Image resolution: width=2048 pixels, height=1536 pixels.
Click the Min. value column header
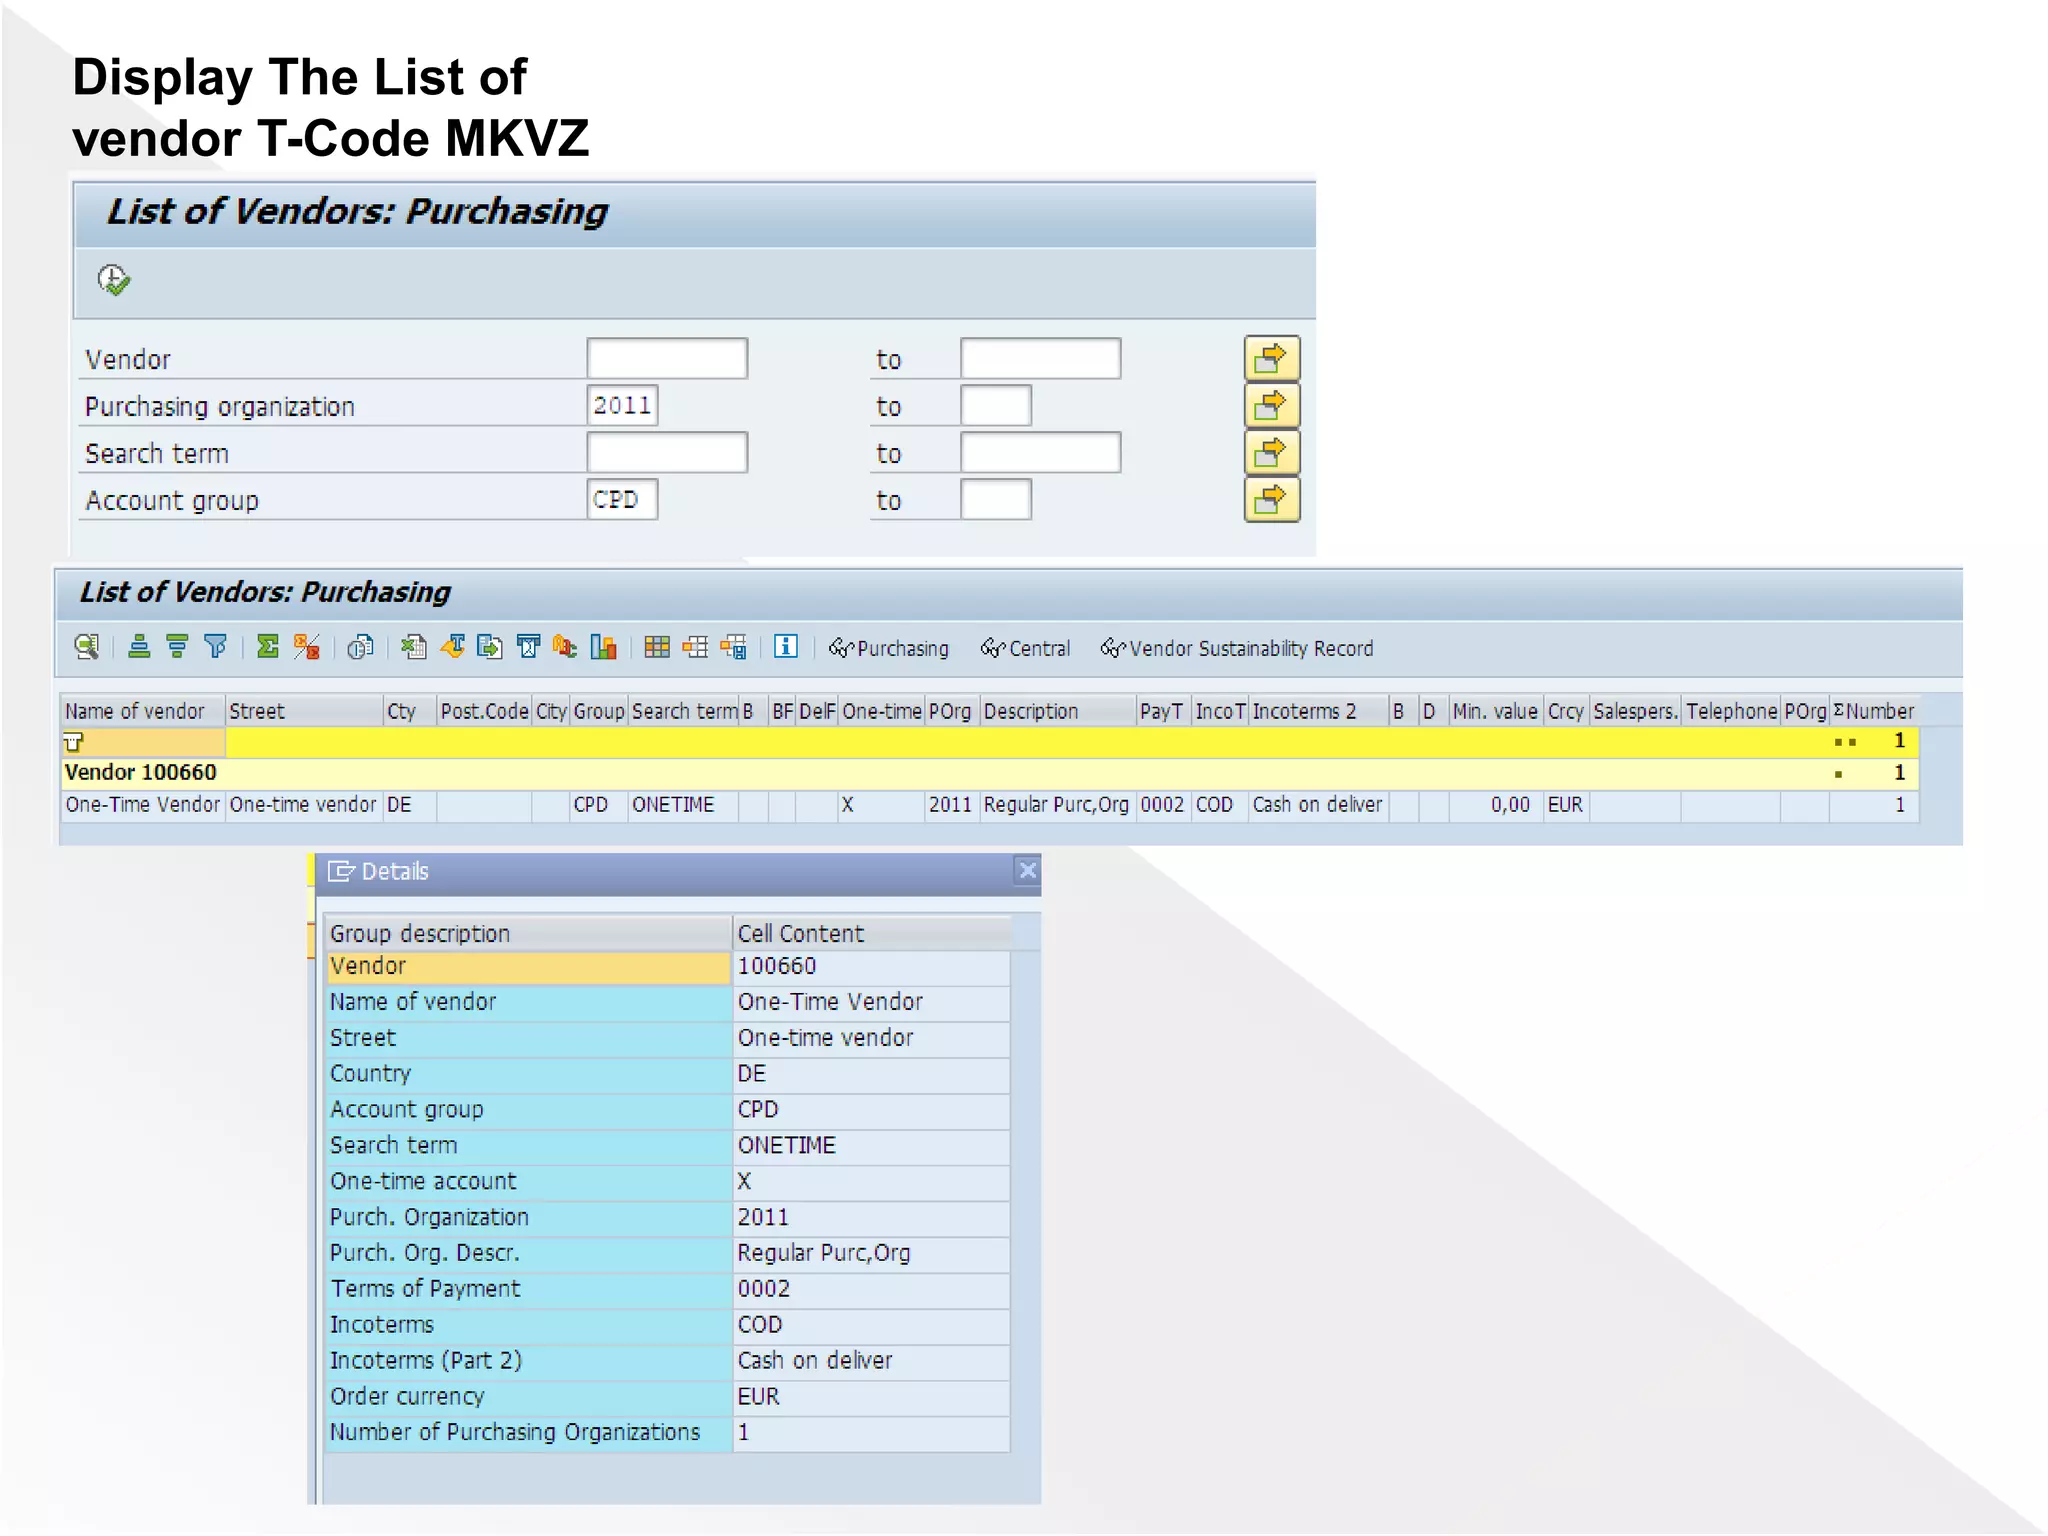pos(1495,711)
